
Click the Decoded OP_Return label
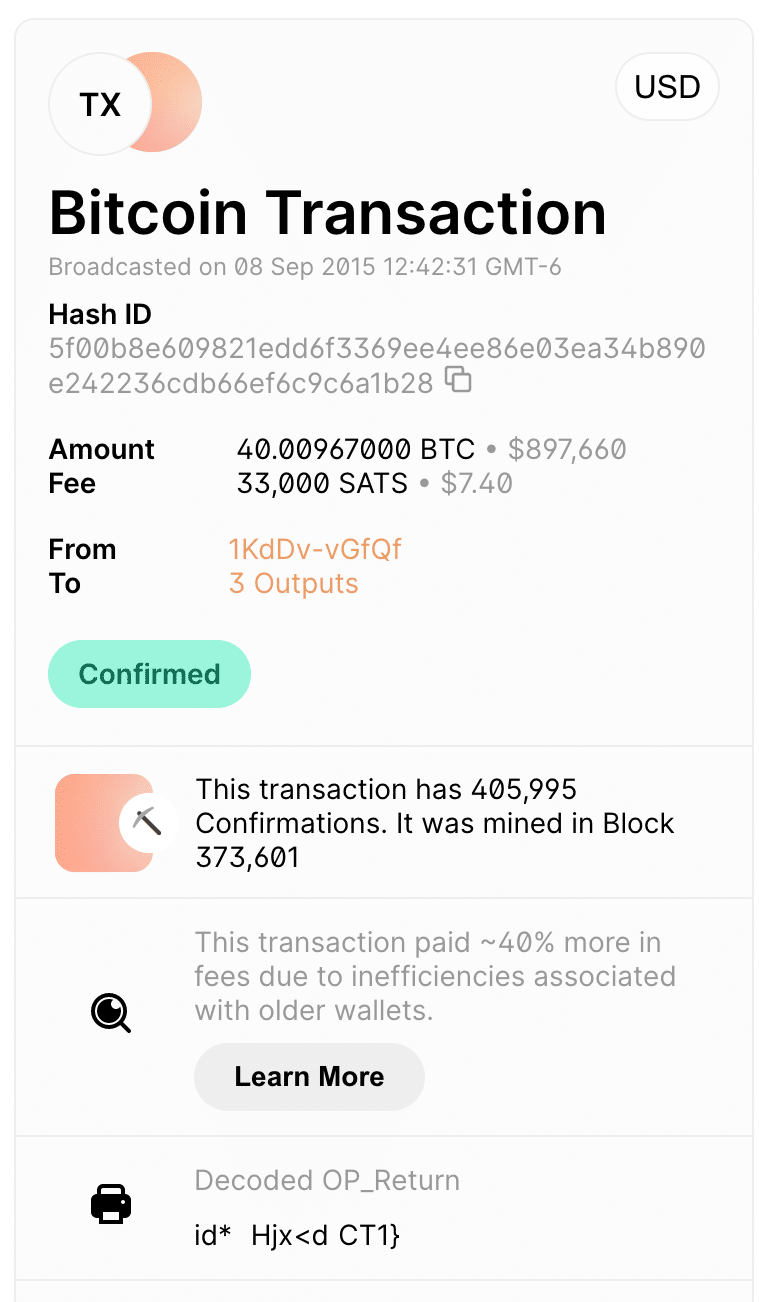click(327, 1180)
